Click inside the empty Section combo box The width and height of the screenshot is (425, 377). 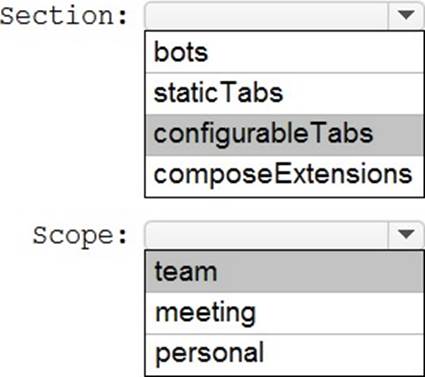267,16
